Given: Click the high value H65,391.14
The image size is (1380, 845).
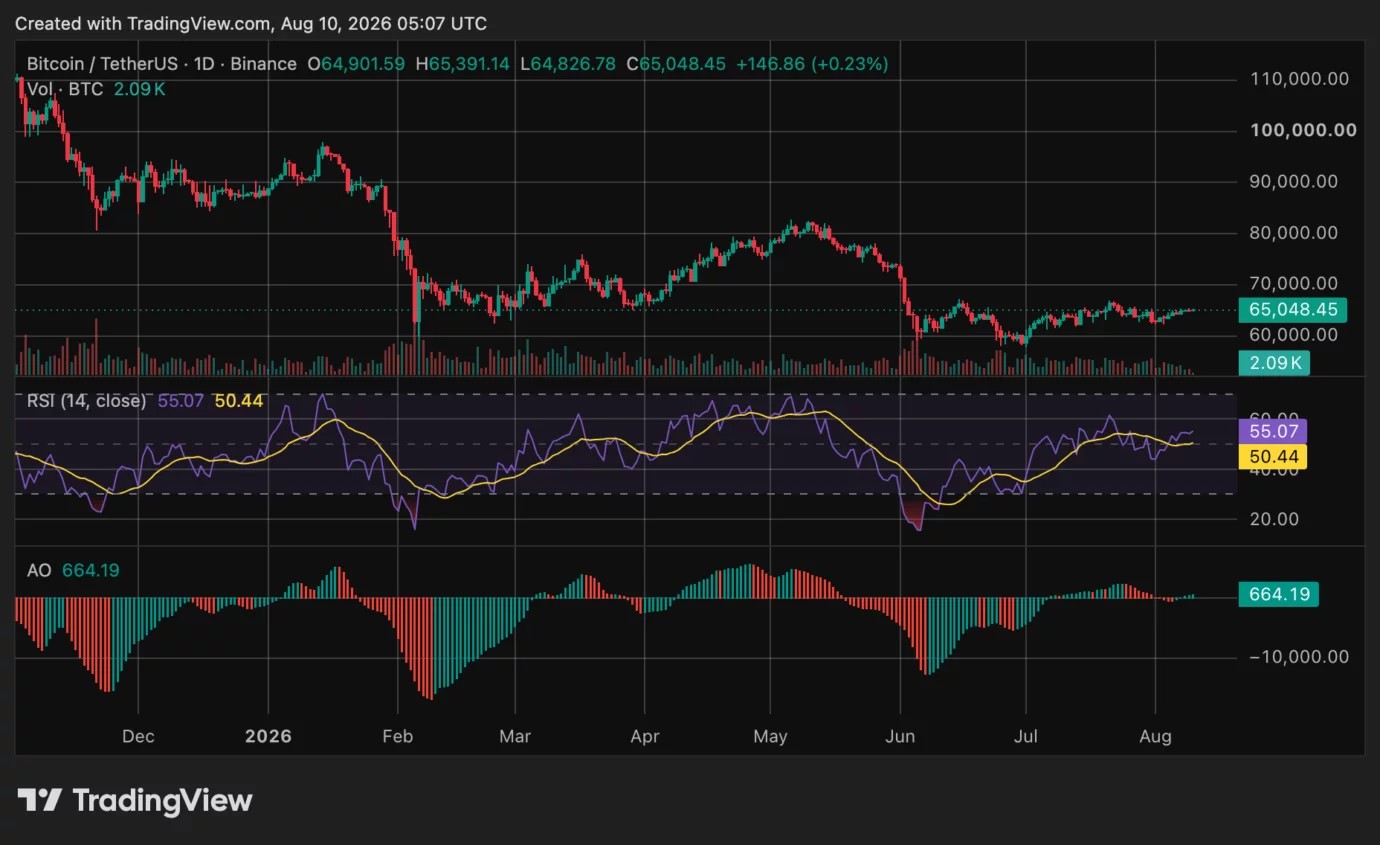Looking at the screenshot, I should 463,64.
